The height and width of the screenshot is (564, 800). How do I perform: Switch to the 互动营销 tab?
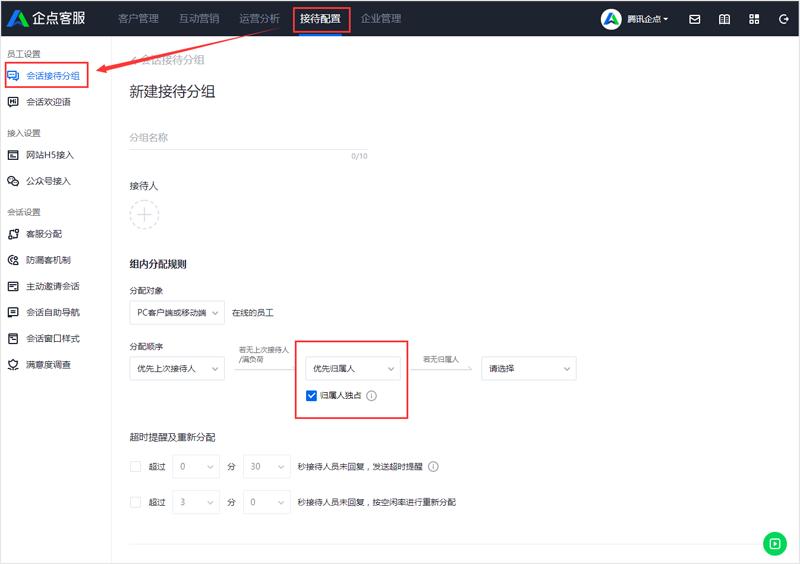click(199, 19)
